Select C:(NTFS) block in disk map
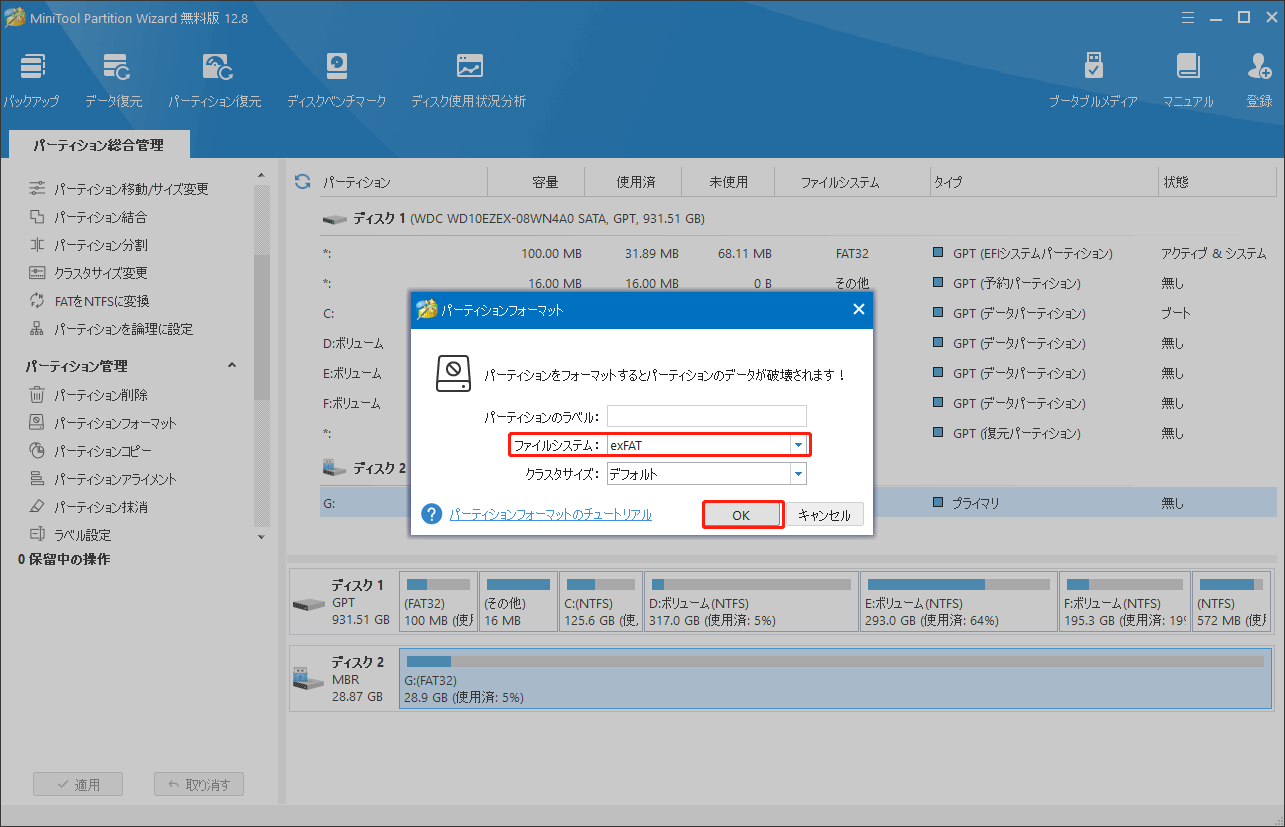The height and width of the screenshot is (827, 1285). (601, 602)
